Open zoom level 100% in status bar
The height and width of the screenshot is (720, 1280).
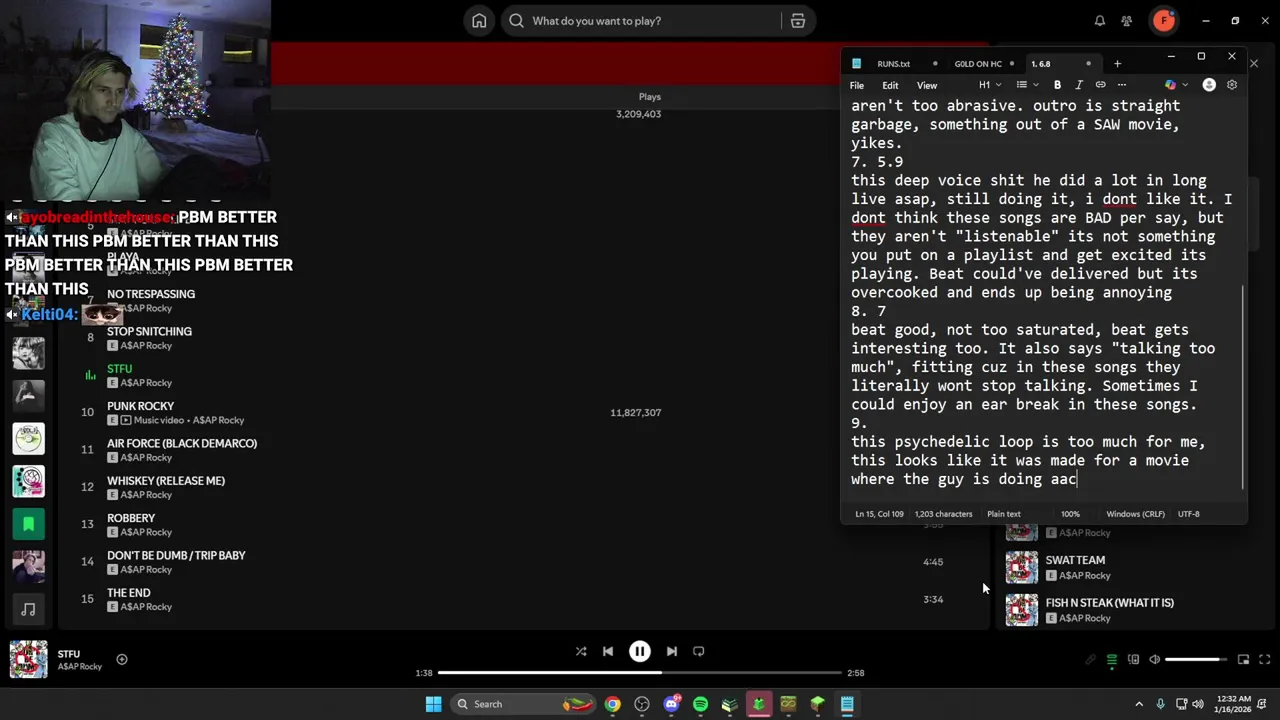click(1070, 514)
